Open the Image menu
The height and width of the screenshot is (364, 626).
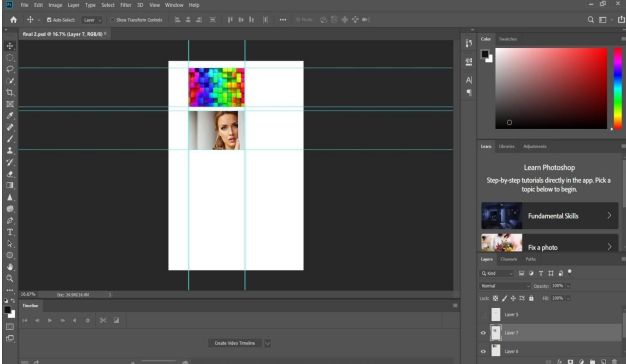(55, 5)
